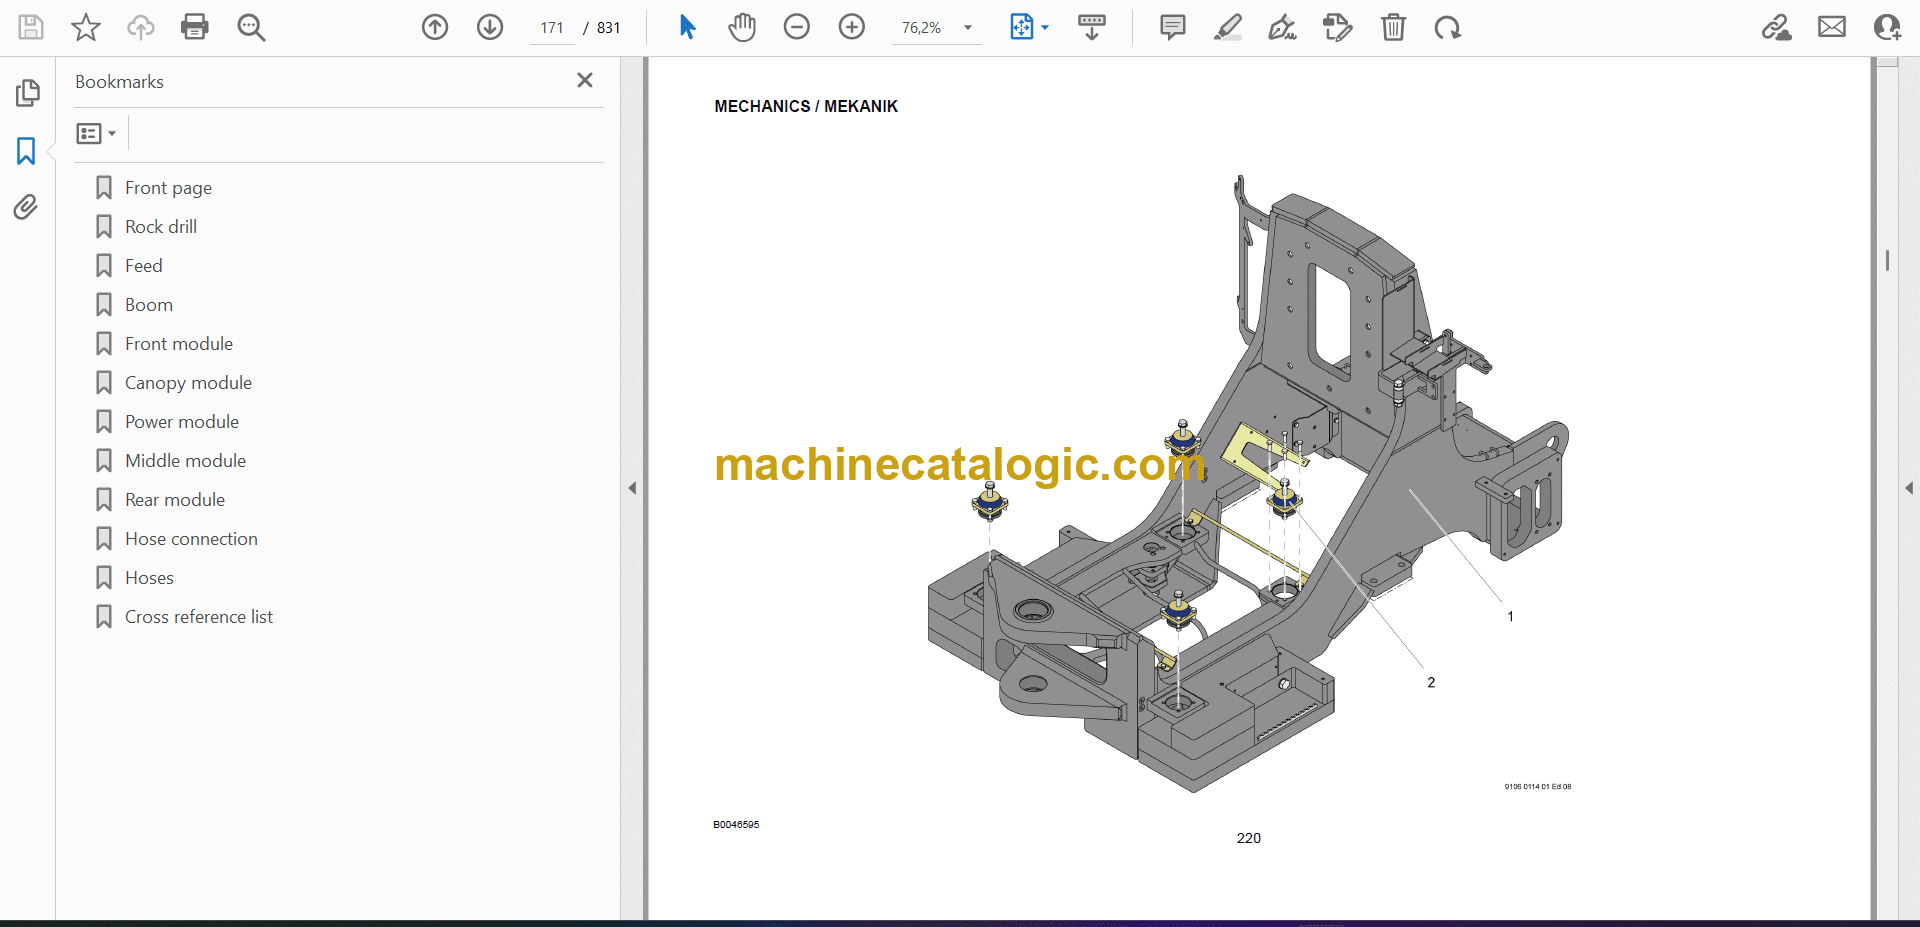Go to the previous page arrow
The width and height of the screenshot is (1920, 927).
pyautogui.click(x=435, y=27)
